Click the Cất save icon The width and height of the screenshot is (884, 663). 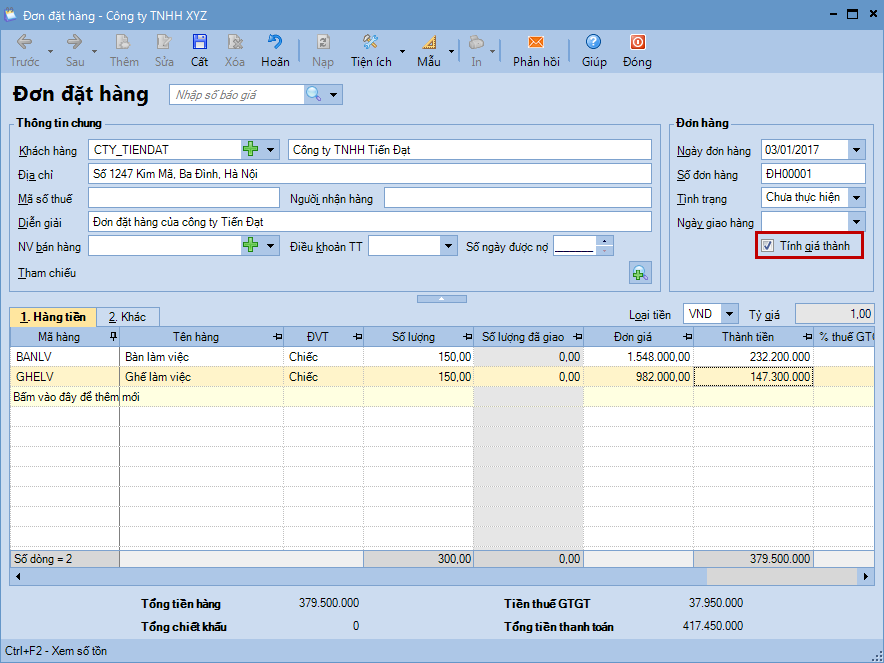pos(200,43)
